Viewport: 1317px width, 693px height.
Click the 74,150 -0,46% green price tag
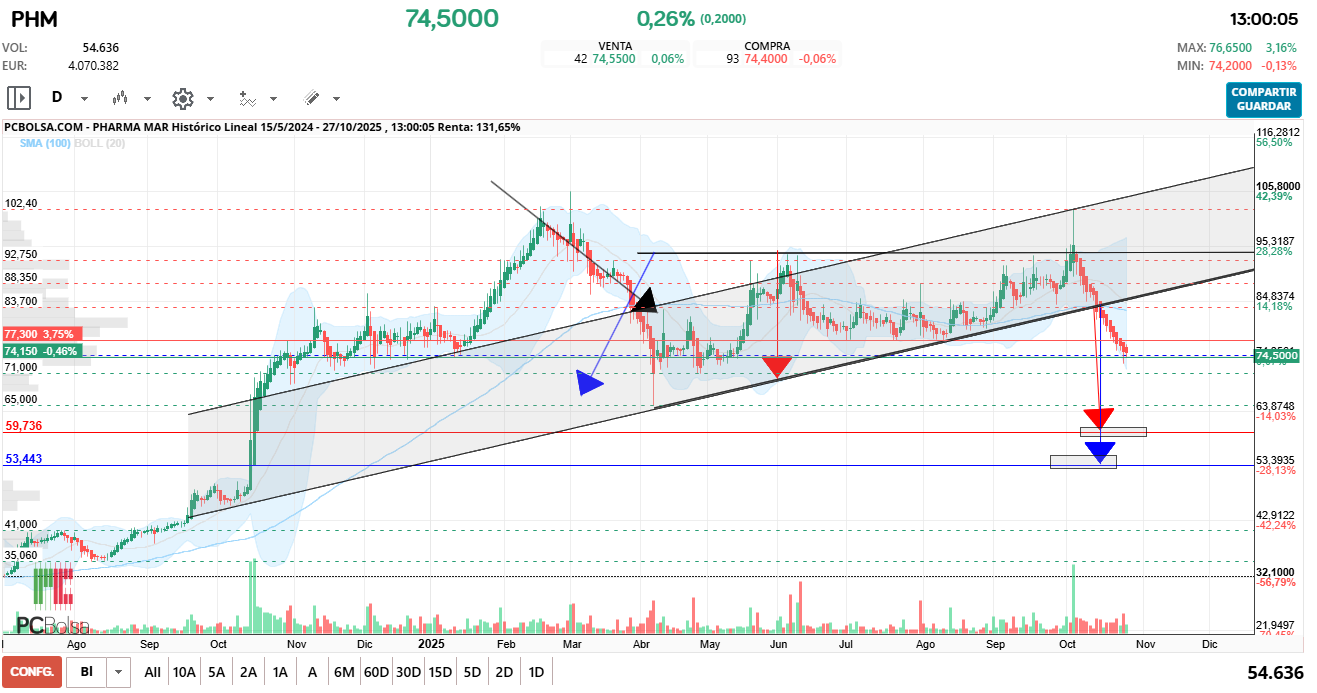pos(40,351)
